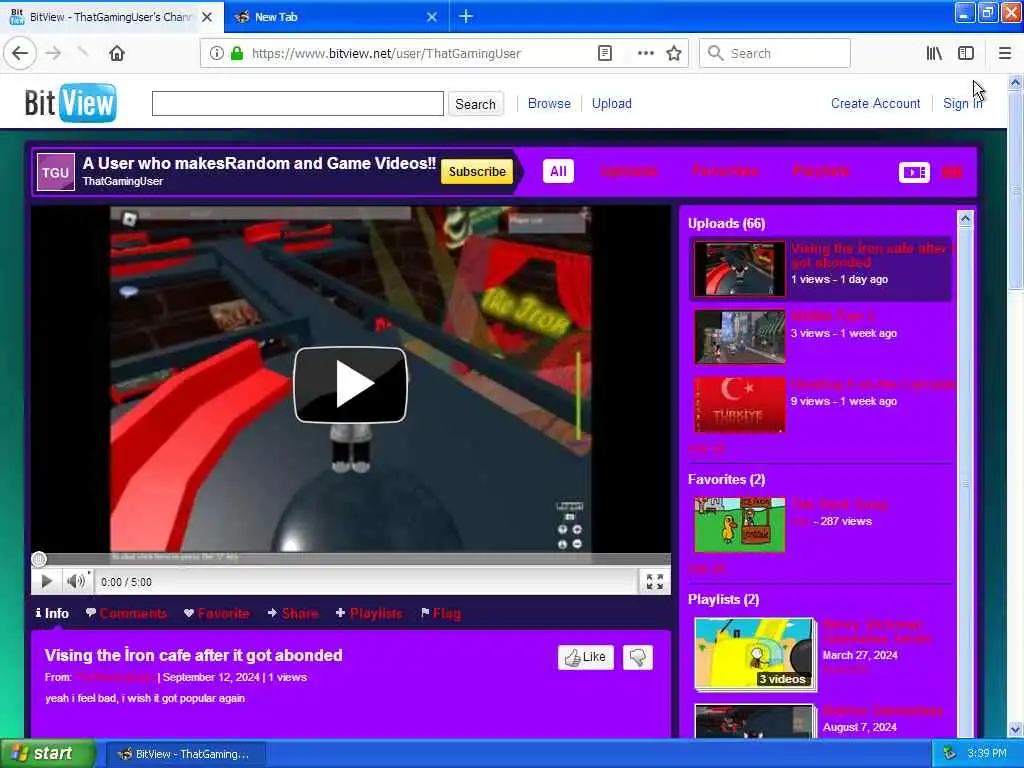Viewport: 1024px width, 768px height.
Task: Click the address bar URL
Action: 386,54
